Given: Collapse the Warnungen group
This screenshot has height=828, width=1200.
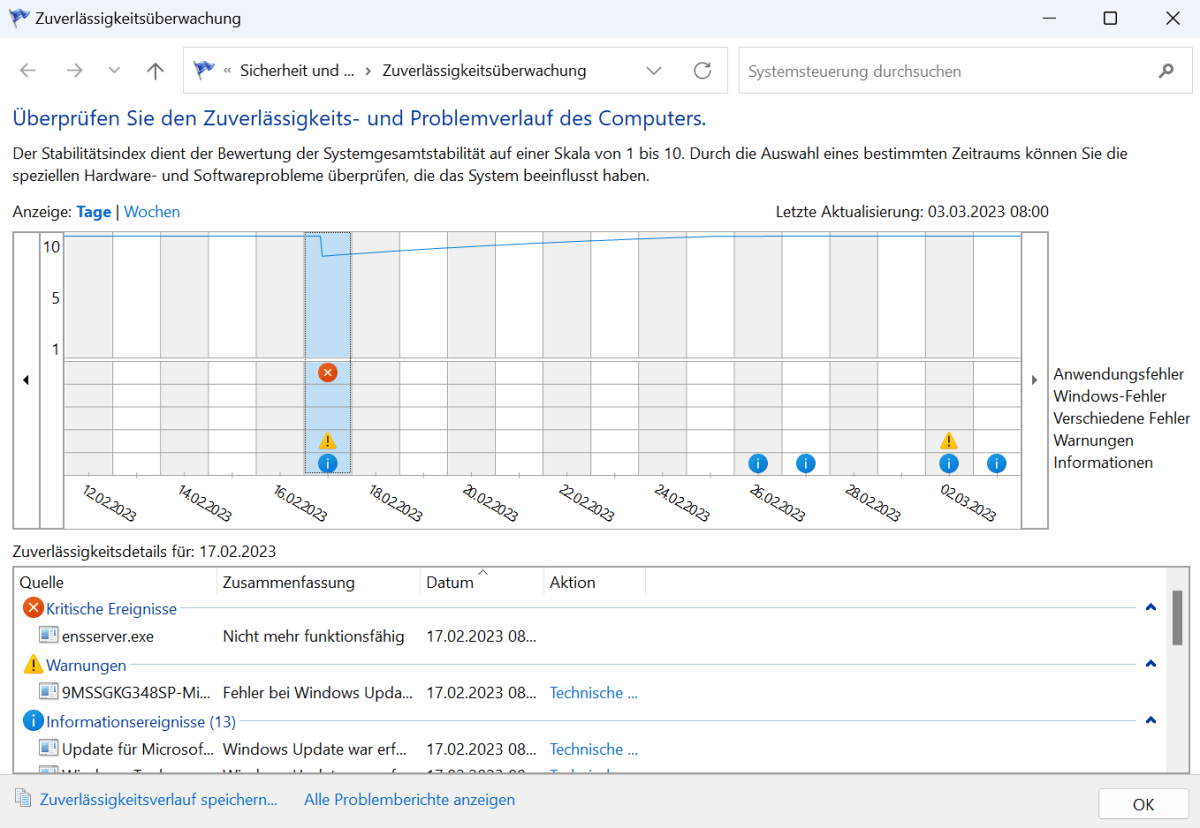Looking at the screenshot, I should pyautogui.click(x=1150, y=664).
